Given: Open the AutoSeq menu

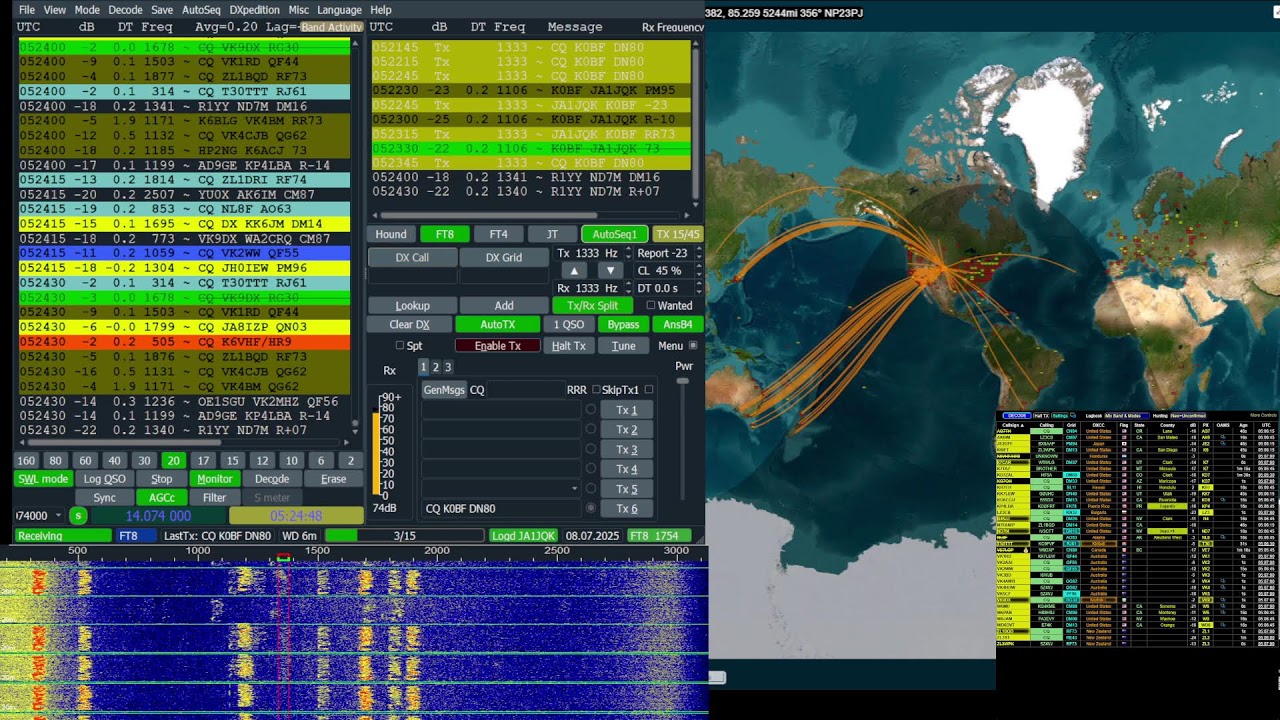Looking at the screenshot, I should [201, 10].
